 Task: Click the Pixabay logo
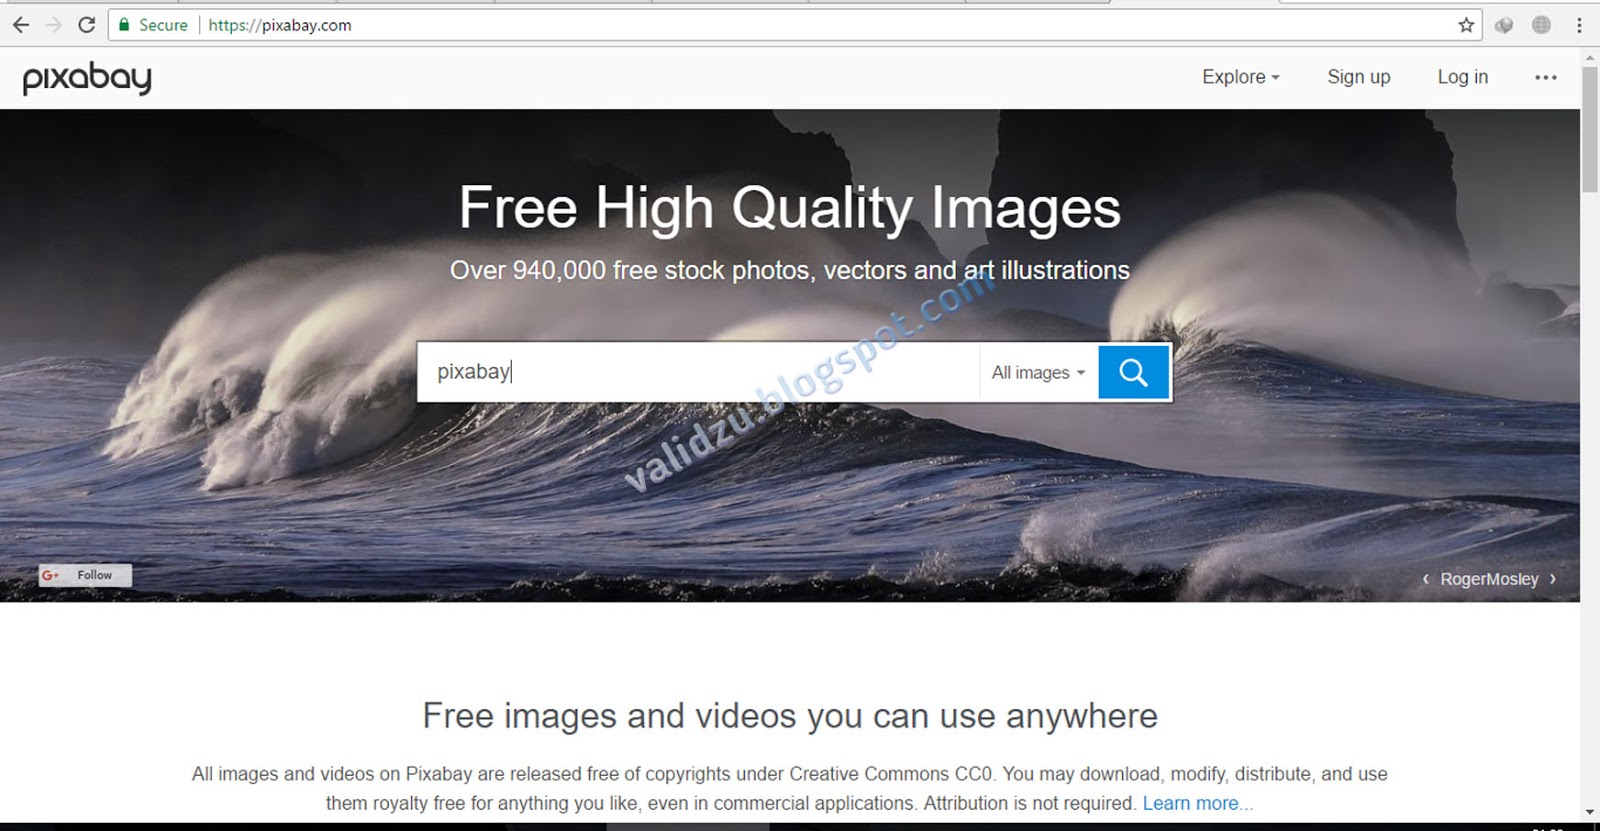click(87, 77)
